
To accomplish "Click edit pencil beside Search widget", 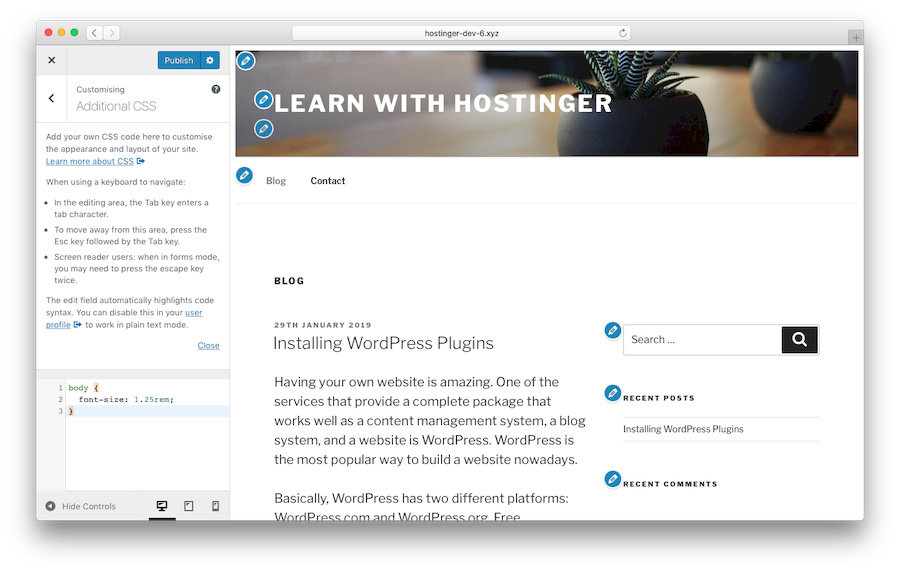I will 612,330.
